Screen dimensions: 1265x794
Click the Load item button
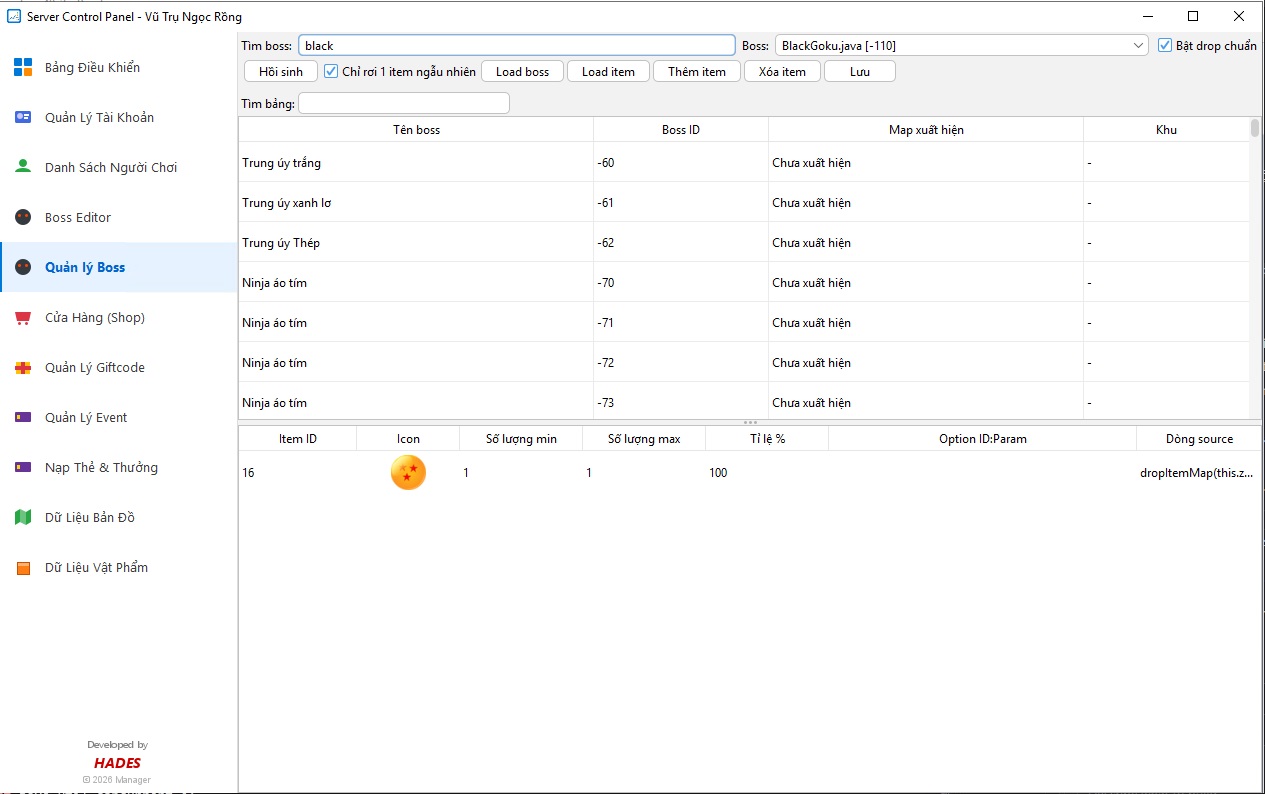(608, 71)
